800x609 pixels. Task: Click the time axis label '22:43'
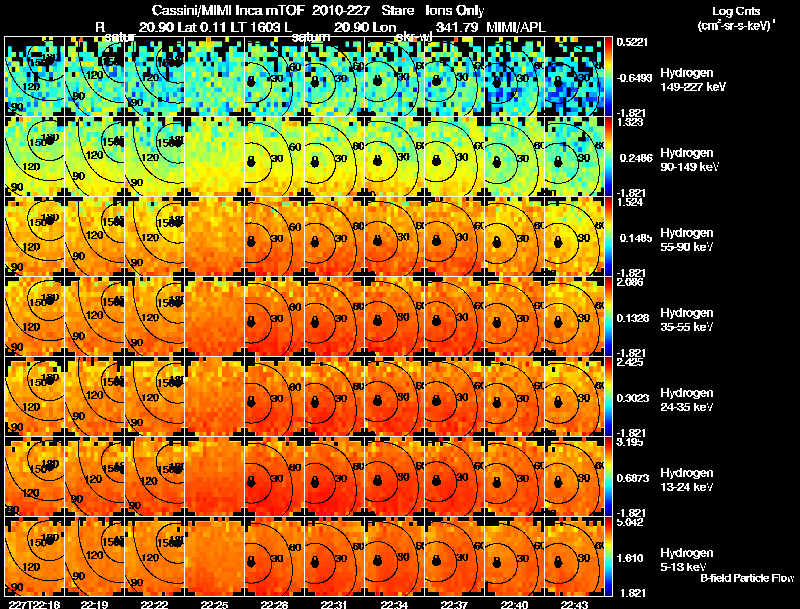pyautogui.click(x=574, y=604)
